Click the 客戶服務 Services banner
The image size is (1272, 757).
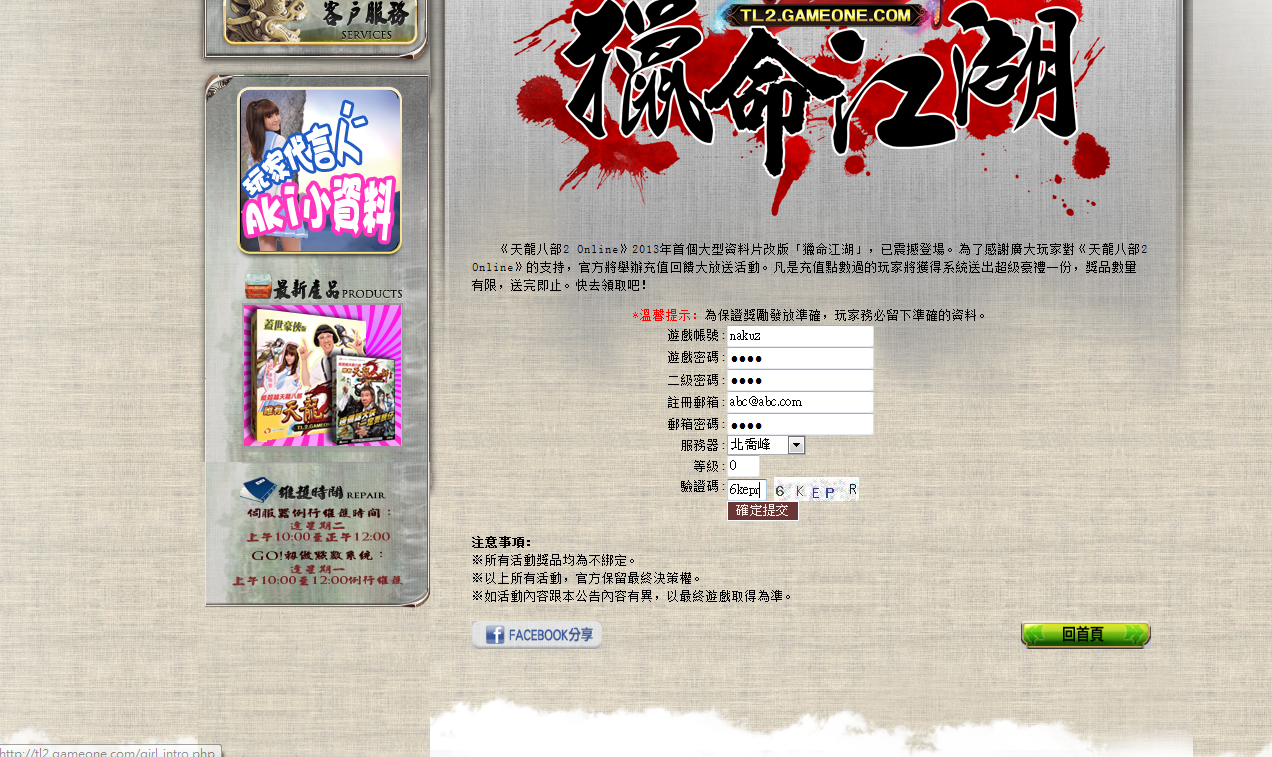click(x=320, y=22)
